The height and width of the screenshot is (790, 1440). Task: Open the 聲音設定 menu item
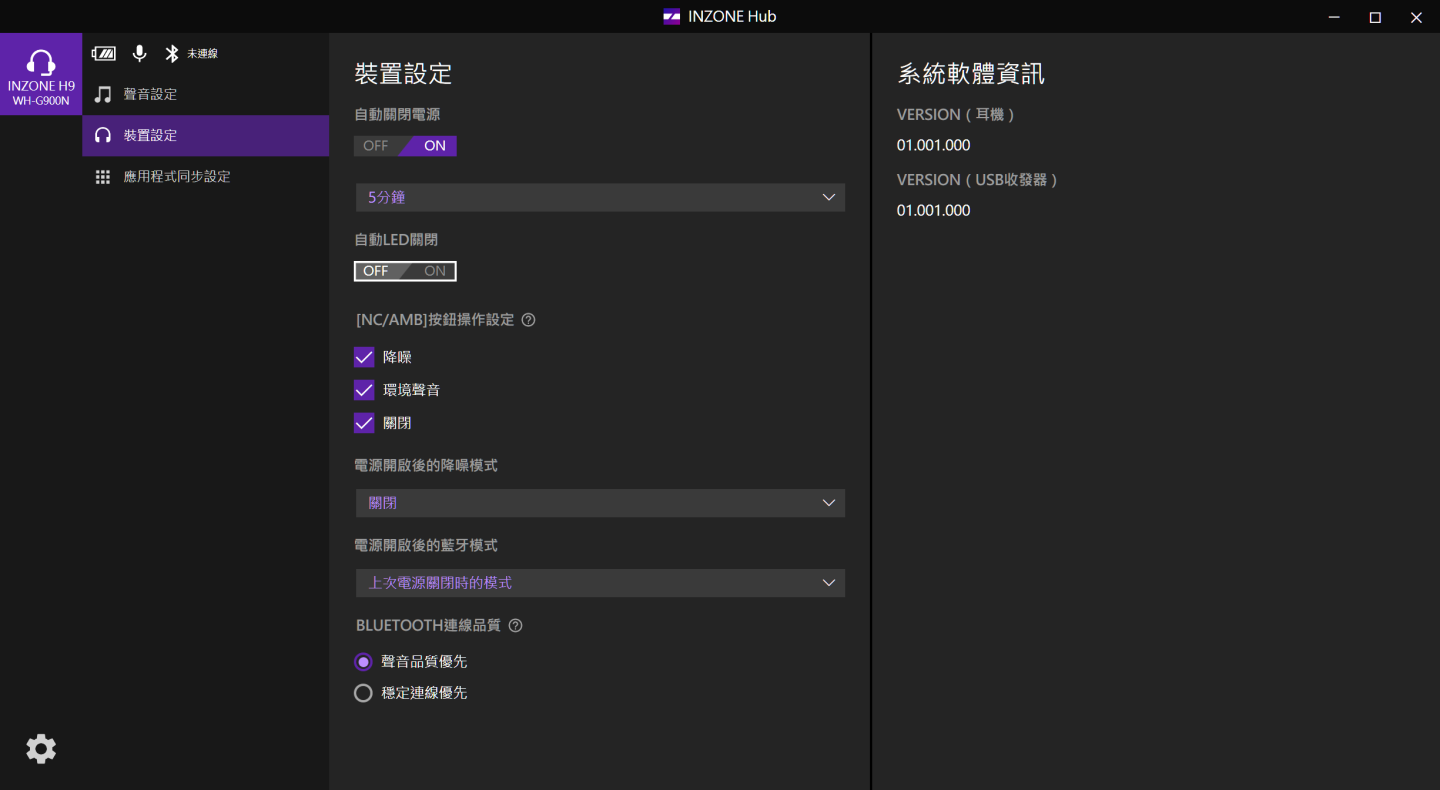point(150,94)
